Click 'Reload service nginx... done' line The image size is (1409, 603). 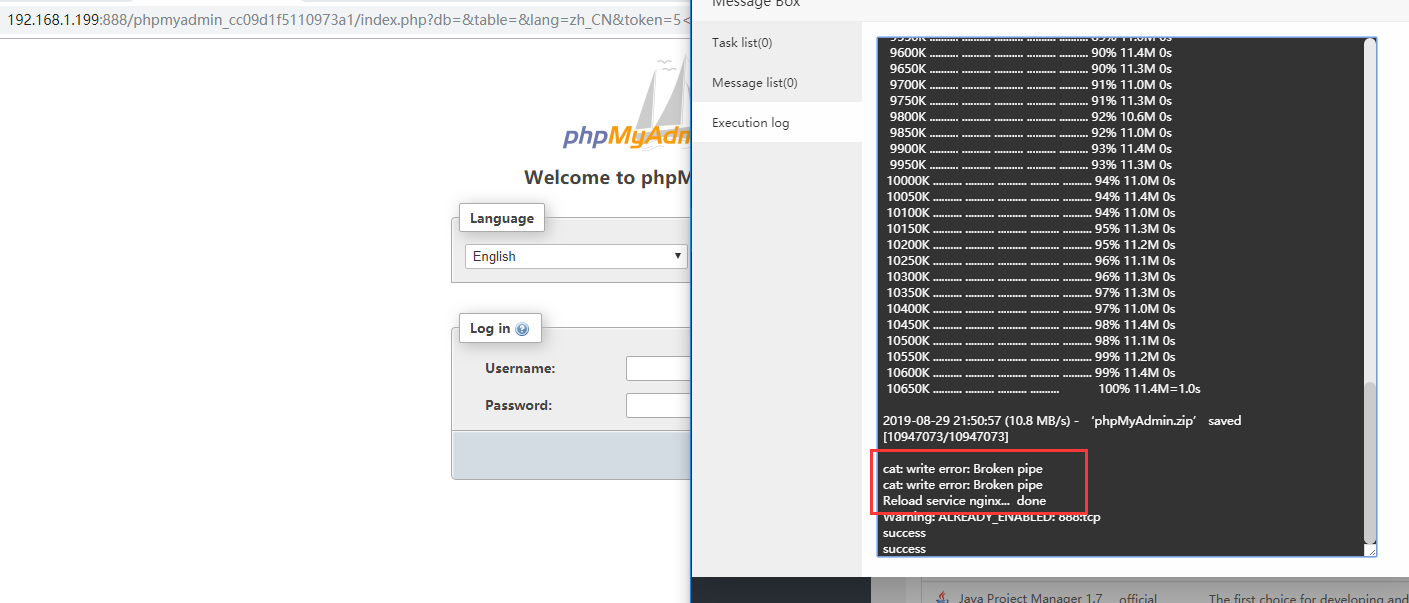(x=964, y=501)
